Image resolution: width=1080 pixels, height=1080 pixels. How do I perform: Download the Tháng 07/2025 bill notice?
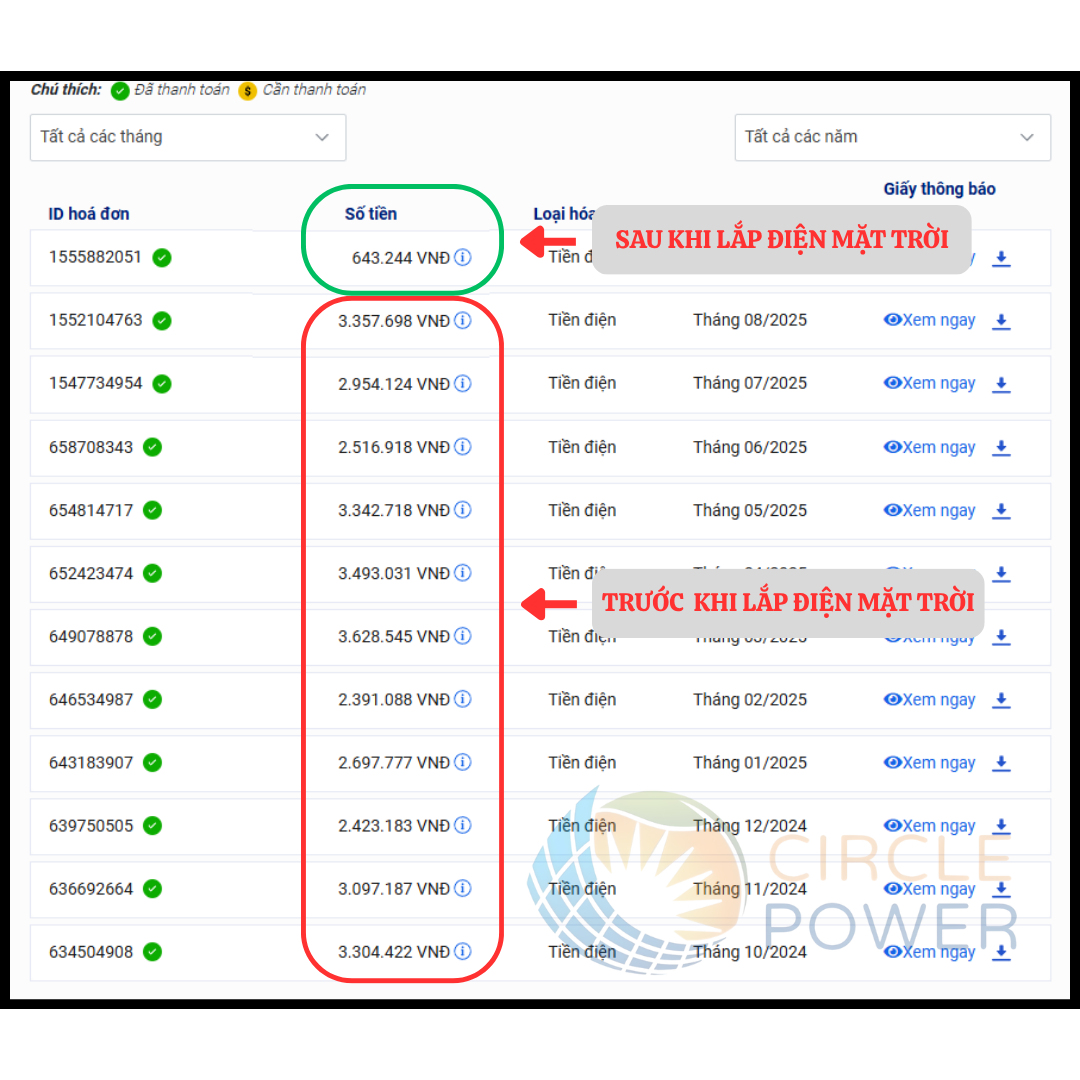pos(1001,384)
